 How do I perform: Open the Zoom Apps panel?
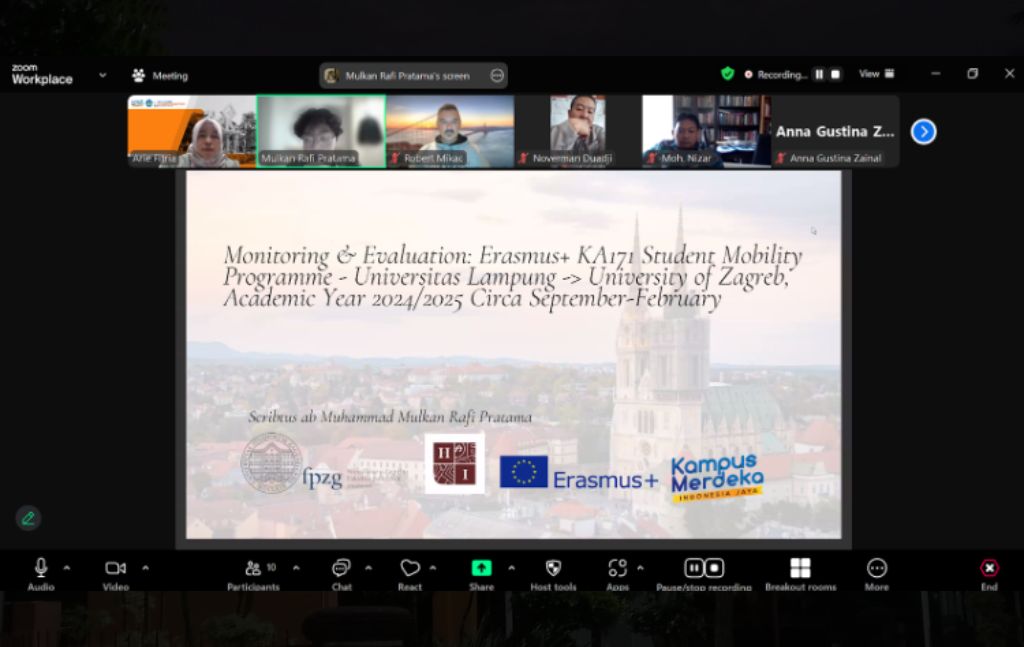618,565
